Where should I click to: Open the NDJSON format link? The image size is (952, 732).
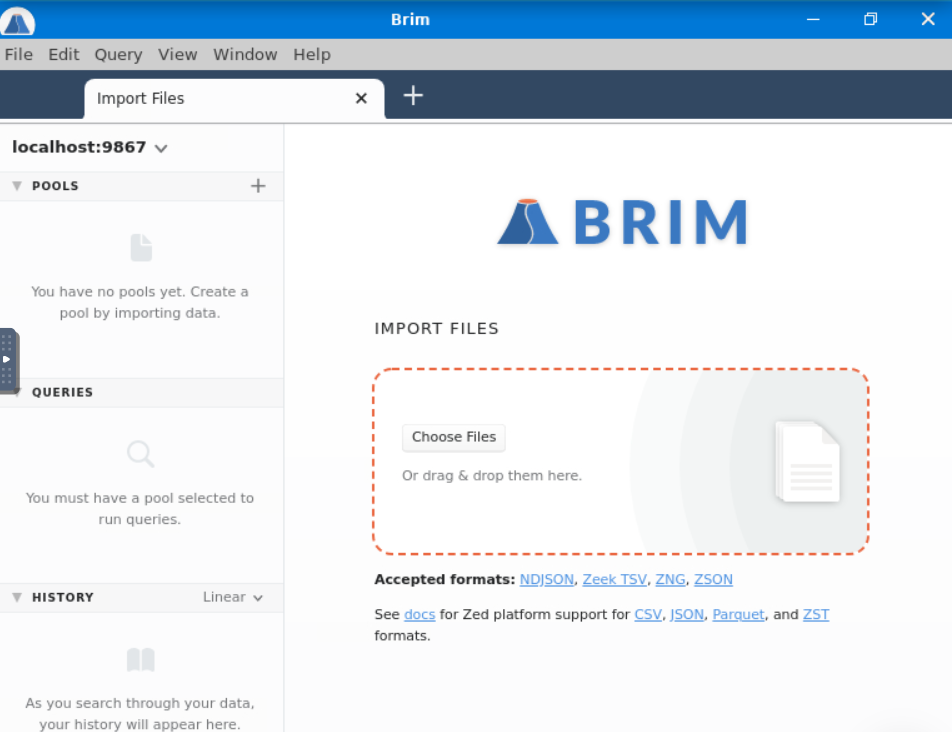pyautogui.click(x=546, y=580)
